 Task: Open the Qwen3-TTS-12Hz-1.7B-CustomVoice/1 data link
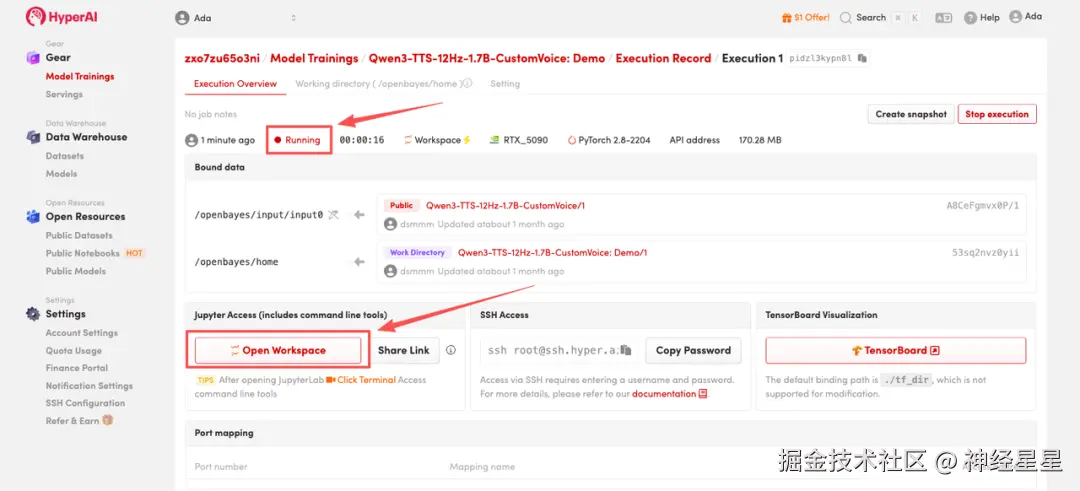coord(506,205)
